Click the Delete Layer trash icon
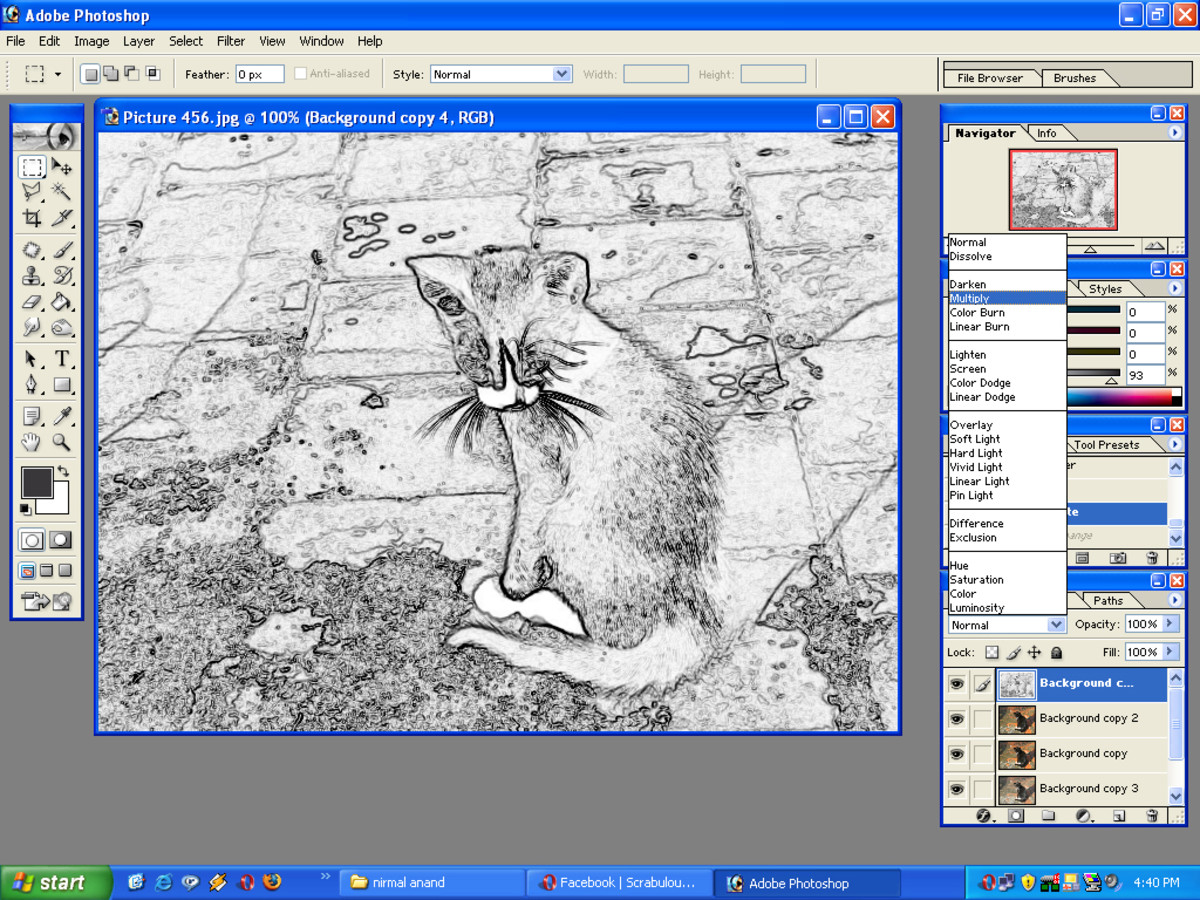Image resolution: width=1200 pixels, height=900 pixels. click(1150, 816)
